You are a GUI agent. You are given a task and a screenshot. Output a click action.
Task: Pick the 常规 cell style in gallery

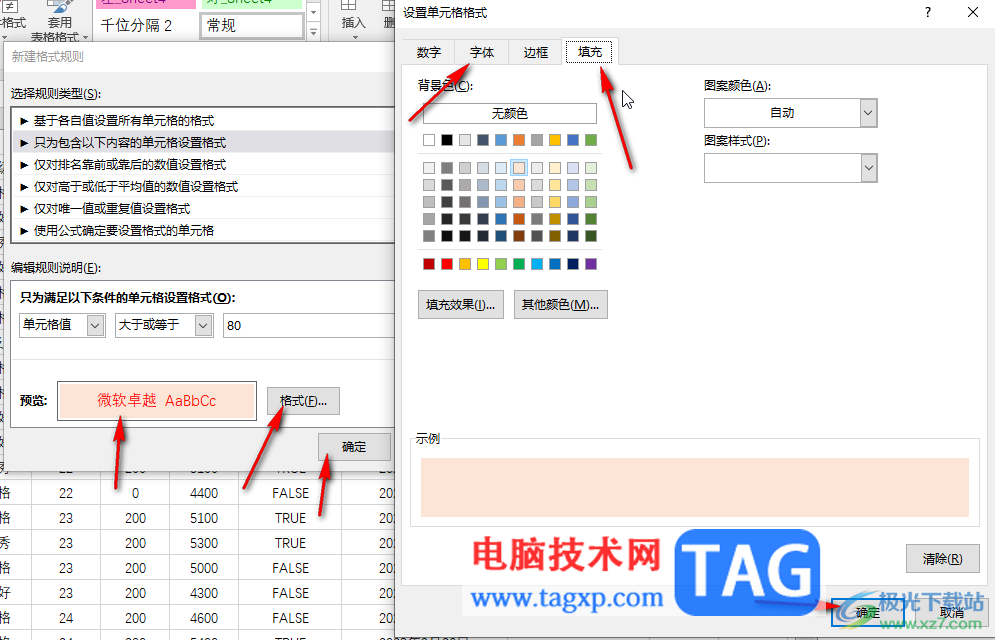(x=252, y=25)
